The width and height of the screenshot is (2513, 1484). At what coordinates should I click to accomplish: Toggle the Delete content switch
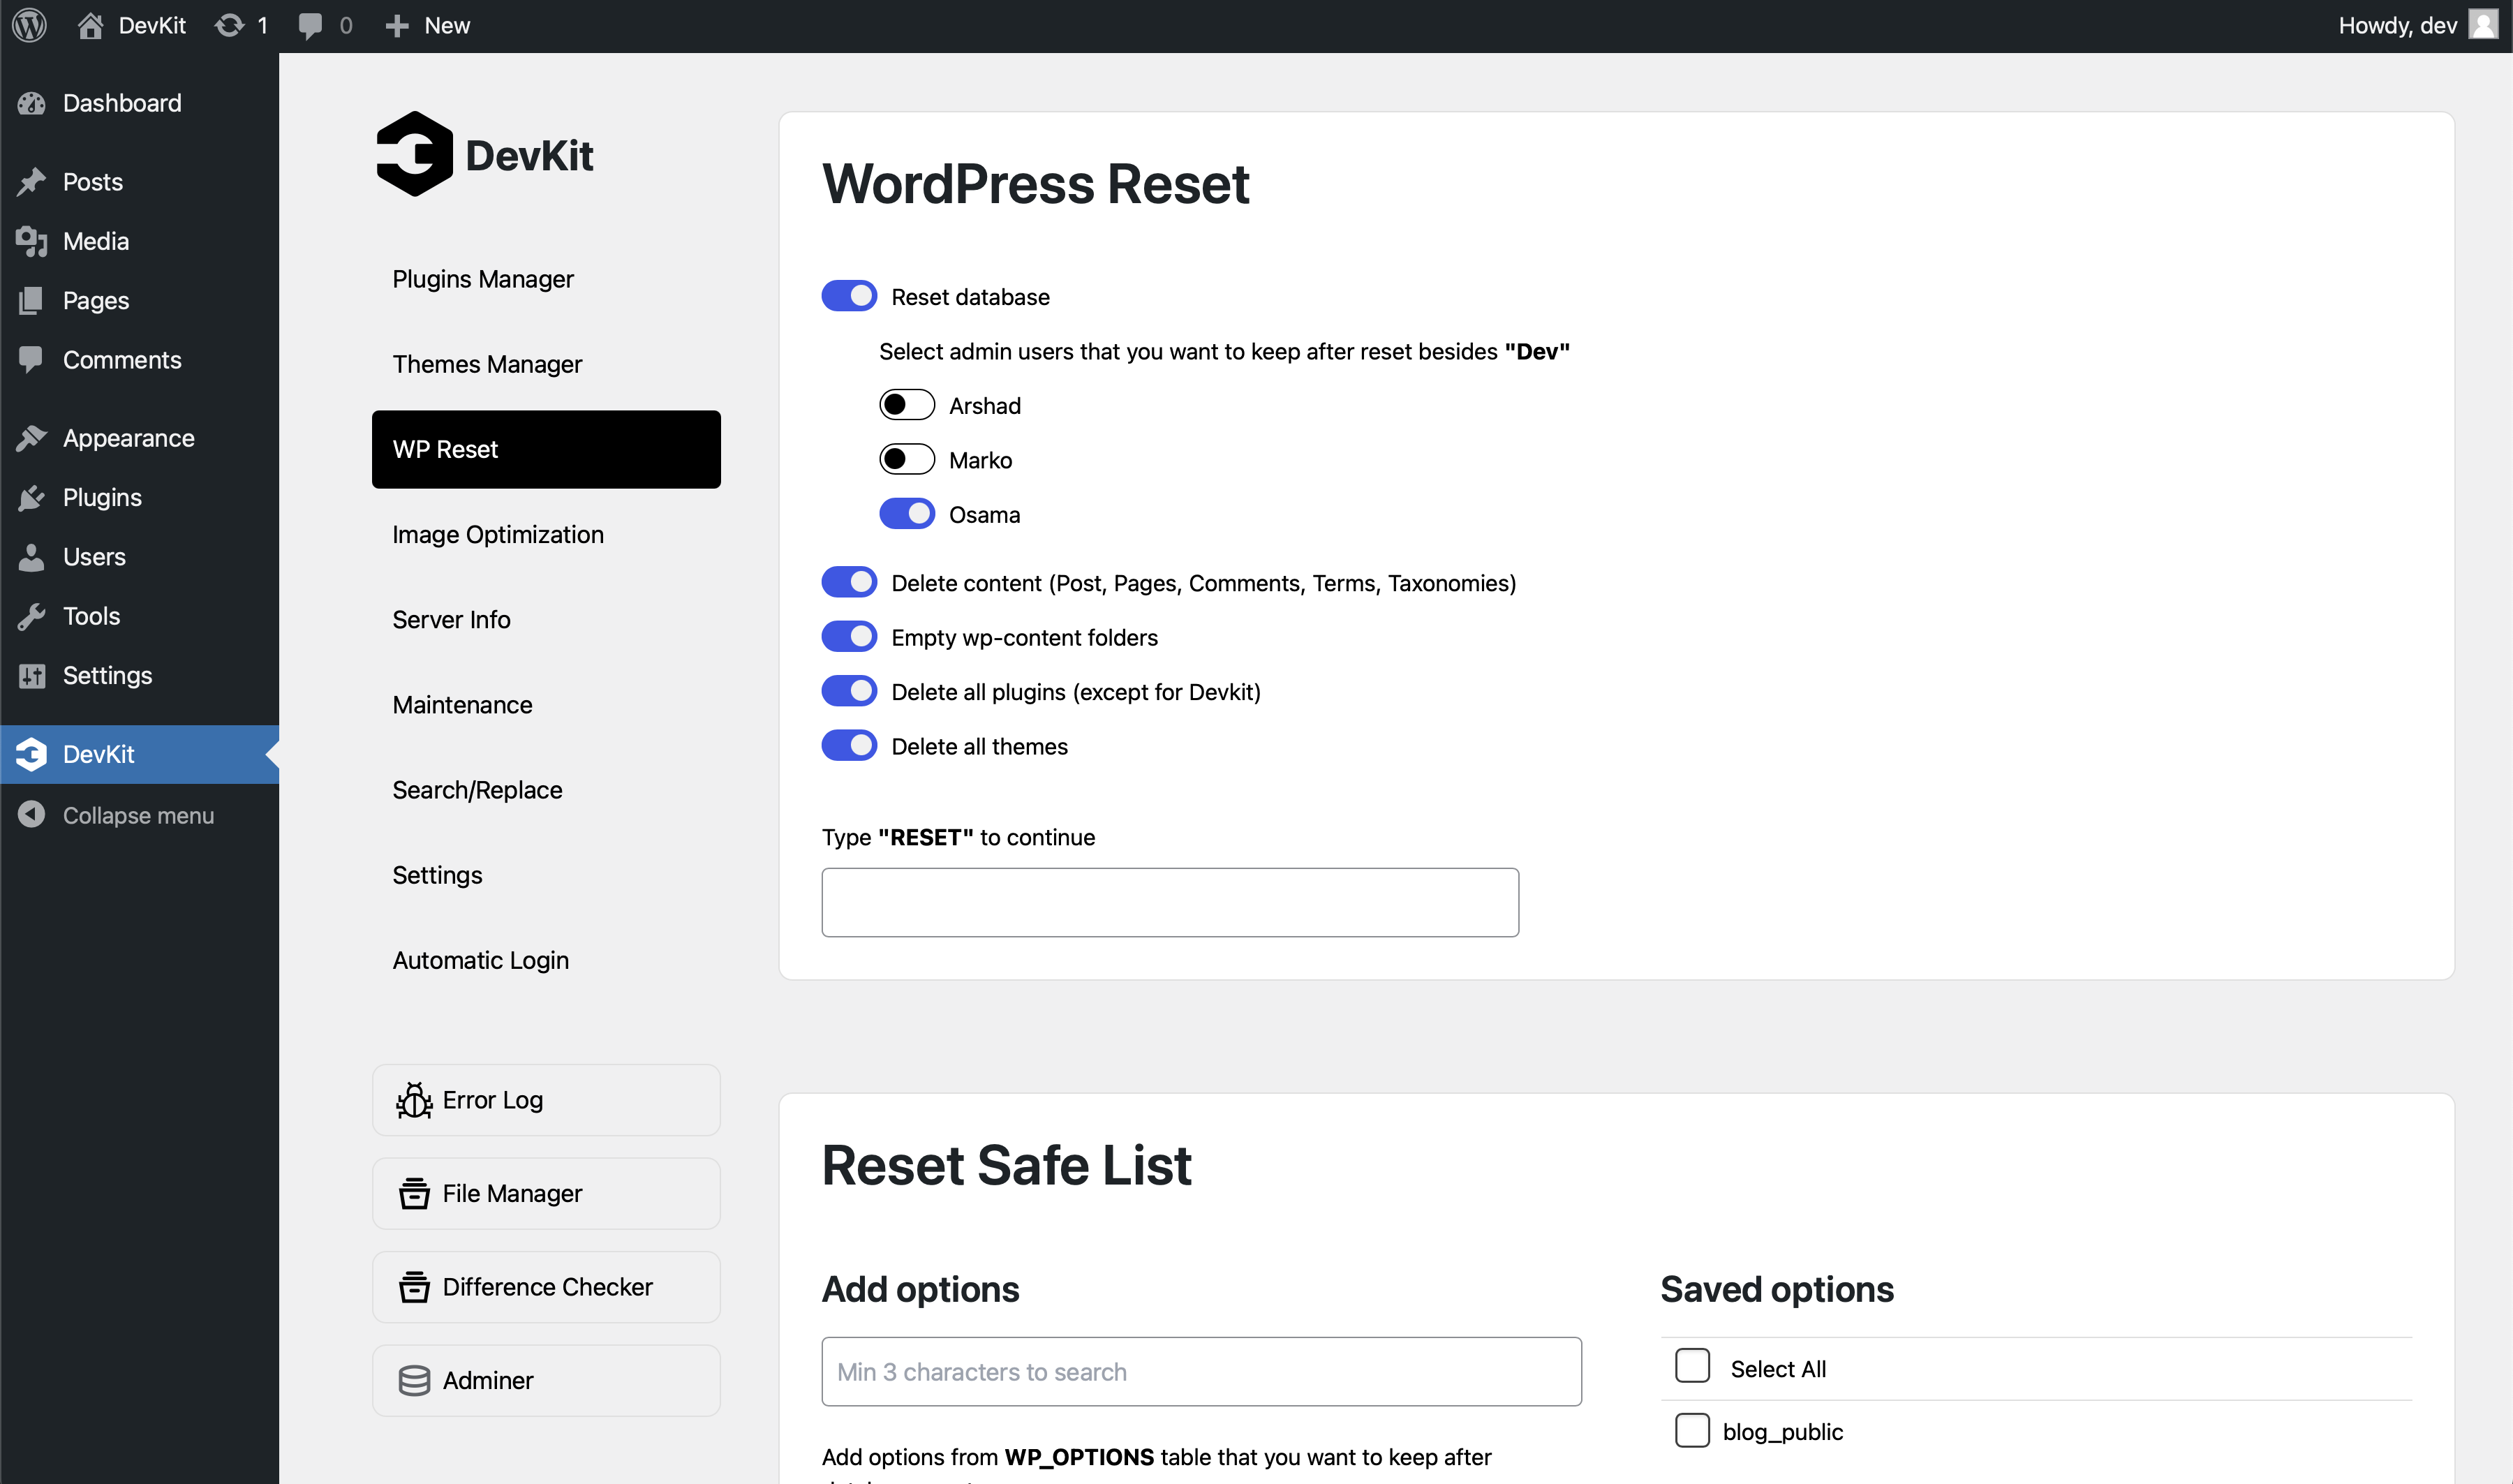pos(849,582)
